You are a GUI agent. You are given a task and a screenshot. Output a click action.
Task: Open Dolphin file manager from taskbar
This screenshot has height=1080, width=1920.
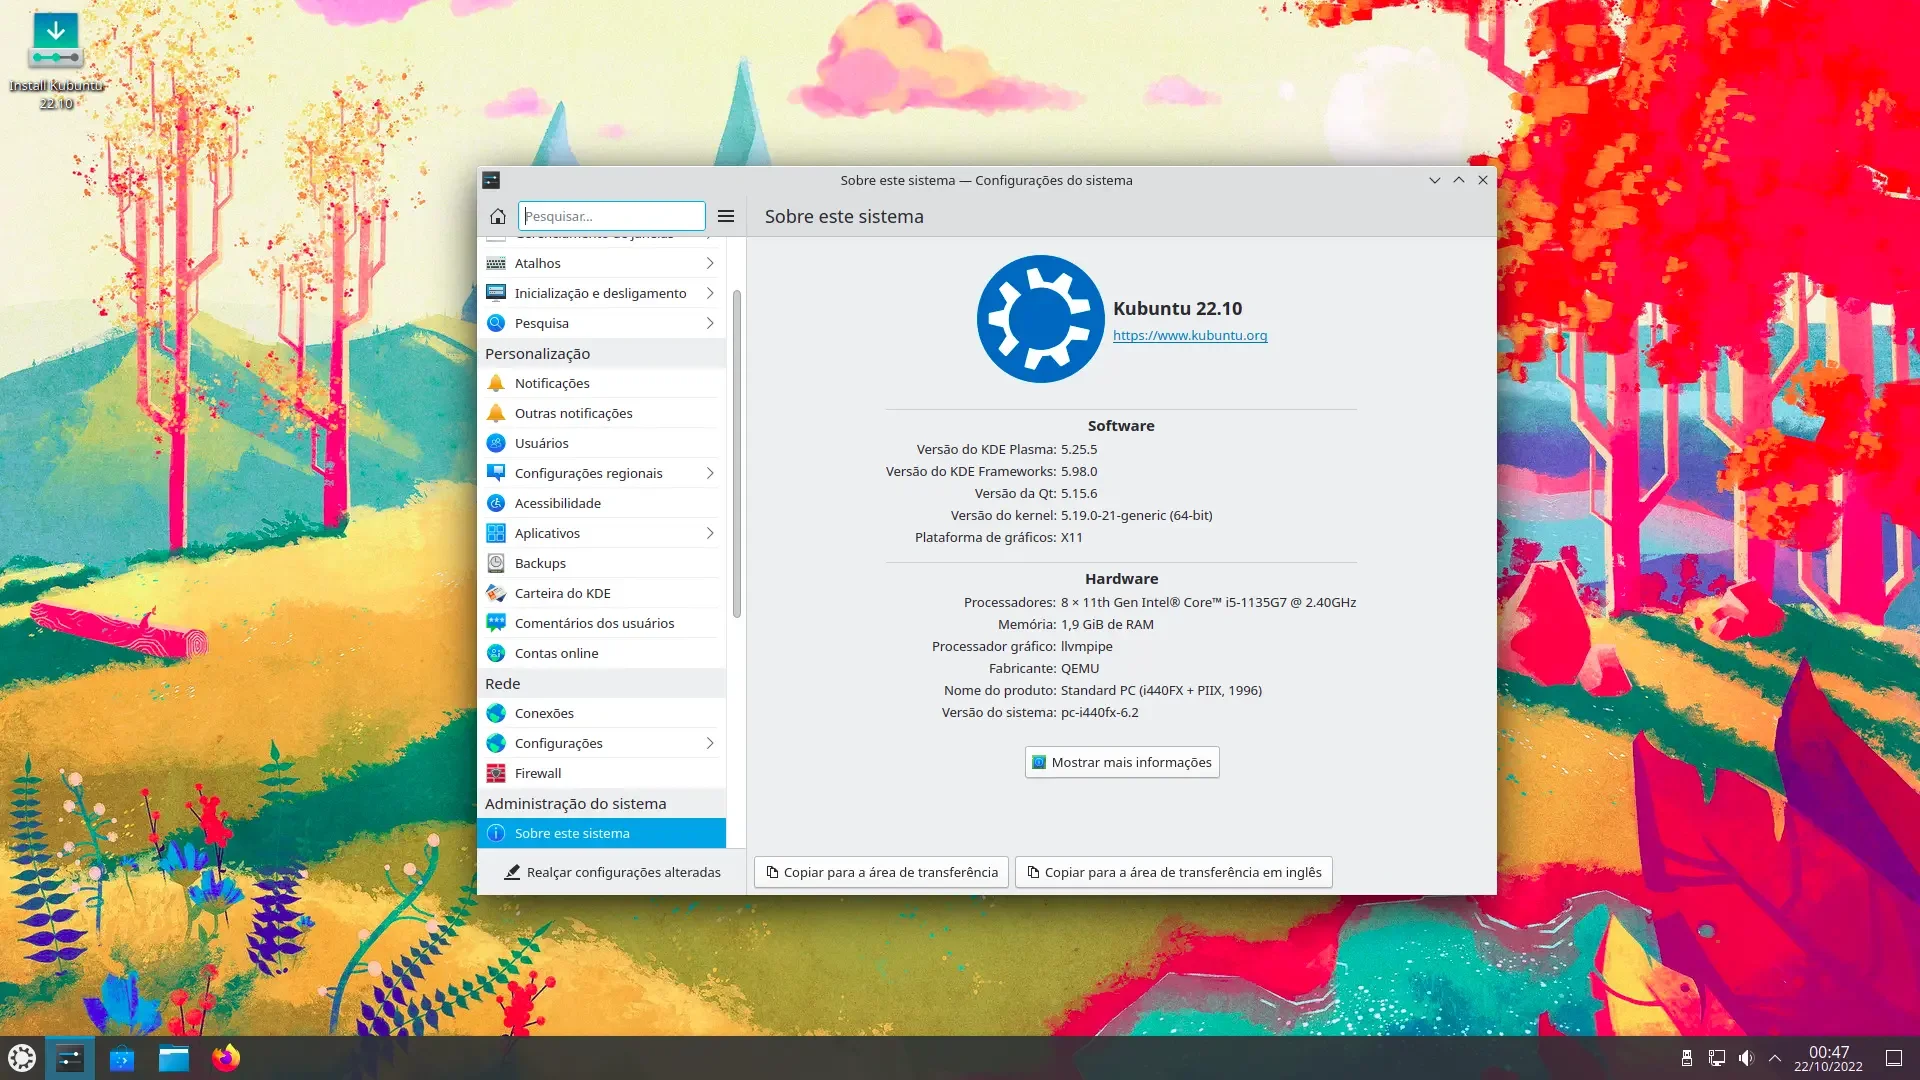[174, 1058]
